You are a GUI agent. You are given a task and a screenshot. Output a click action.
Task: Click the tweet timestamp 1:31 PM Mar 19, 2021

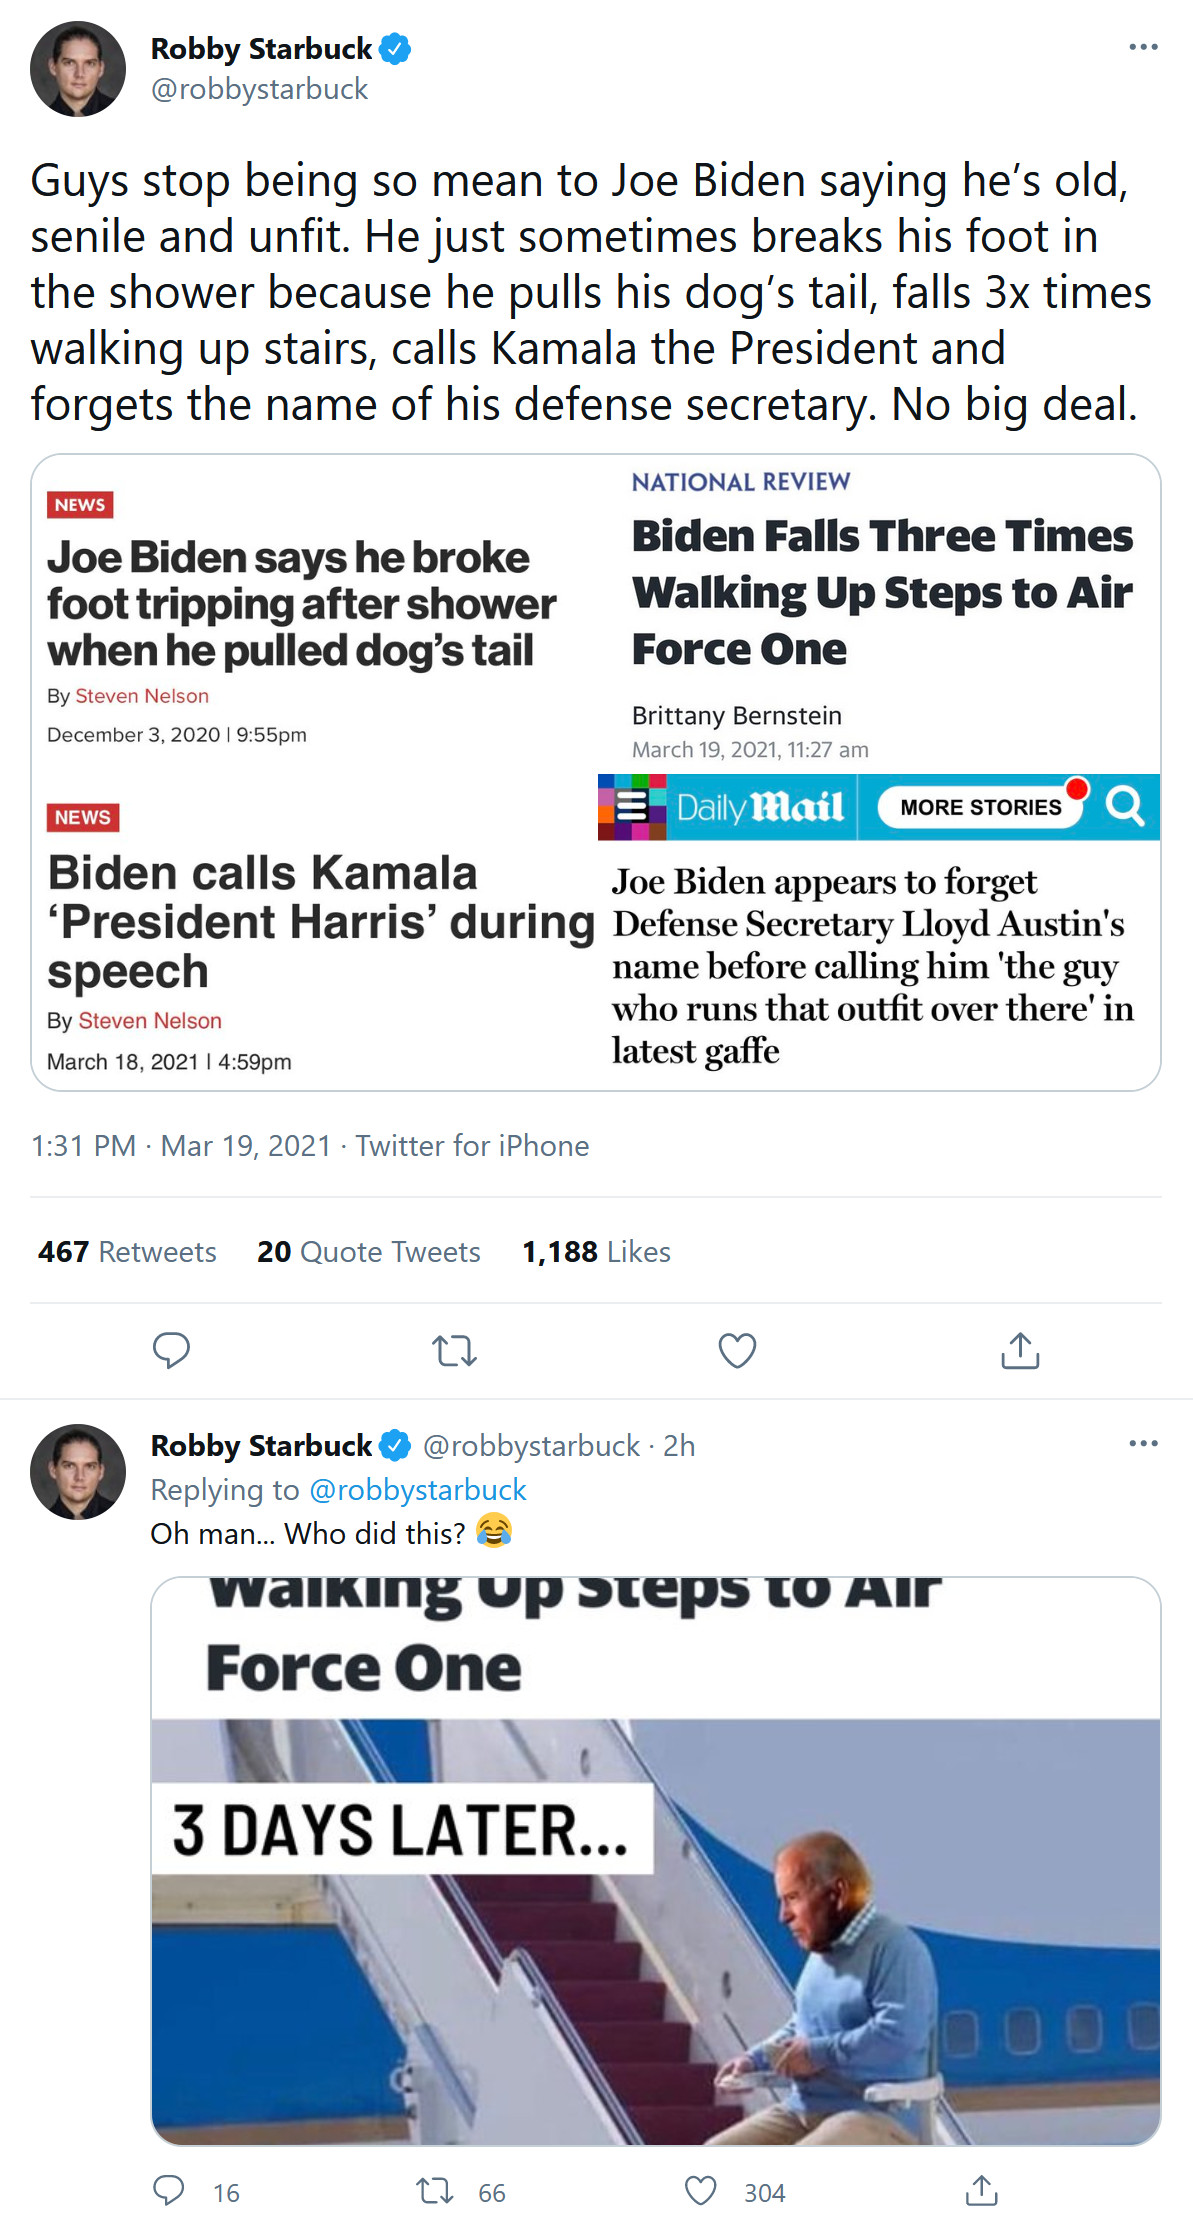[180, 1146]
